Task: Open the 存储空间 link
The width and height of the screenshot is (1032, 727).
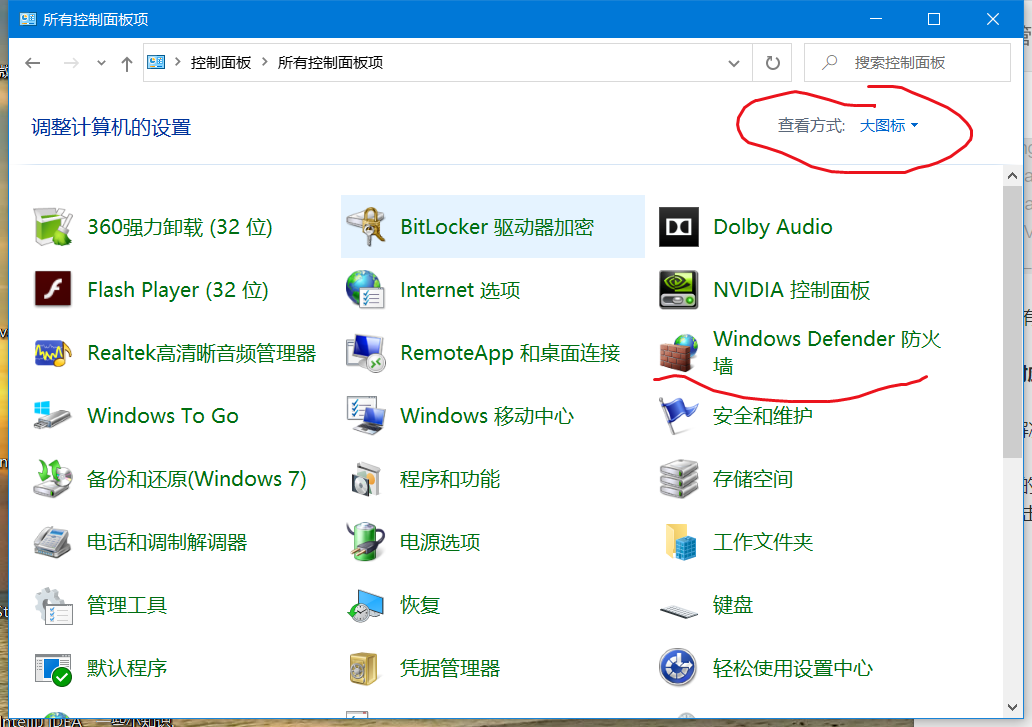Action: (x=753, y=479)
